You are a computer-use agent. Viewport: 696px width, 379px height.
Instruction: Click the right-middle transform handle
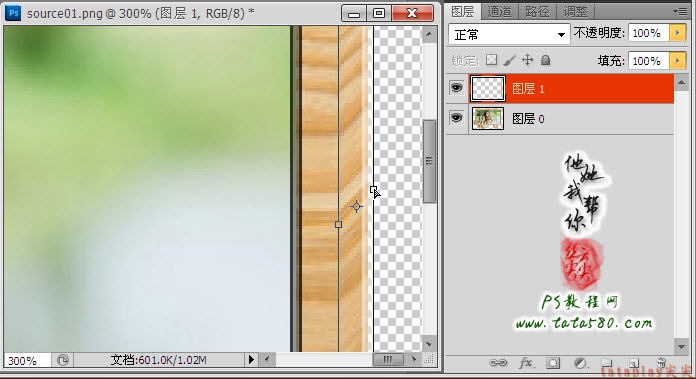click(373, 190)
